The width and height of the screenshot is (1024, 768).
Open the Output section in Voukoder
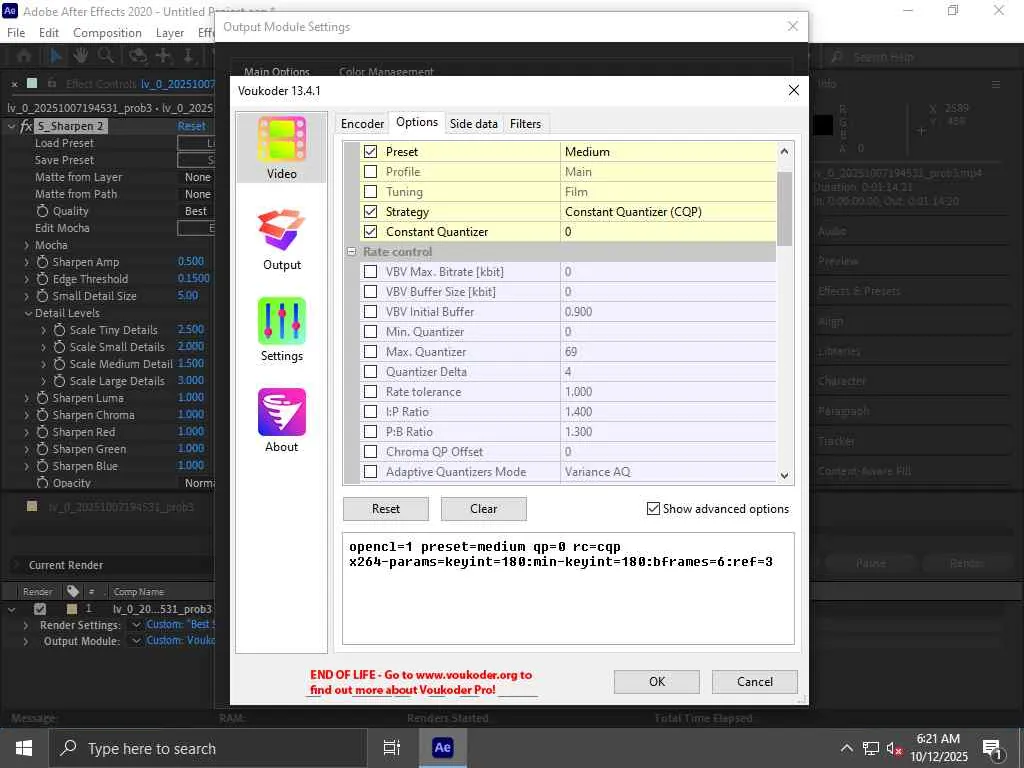pos(281,239)
